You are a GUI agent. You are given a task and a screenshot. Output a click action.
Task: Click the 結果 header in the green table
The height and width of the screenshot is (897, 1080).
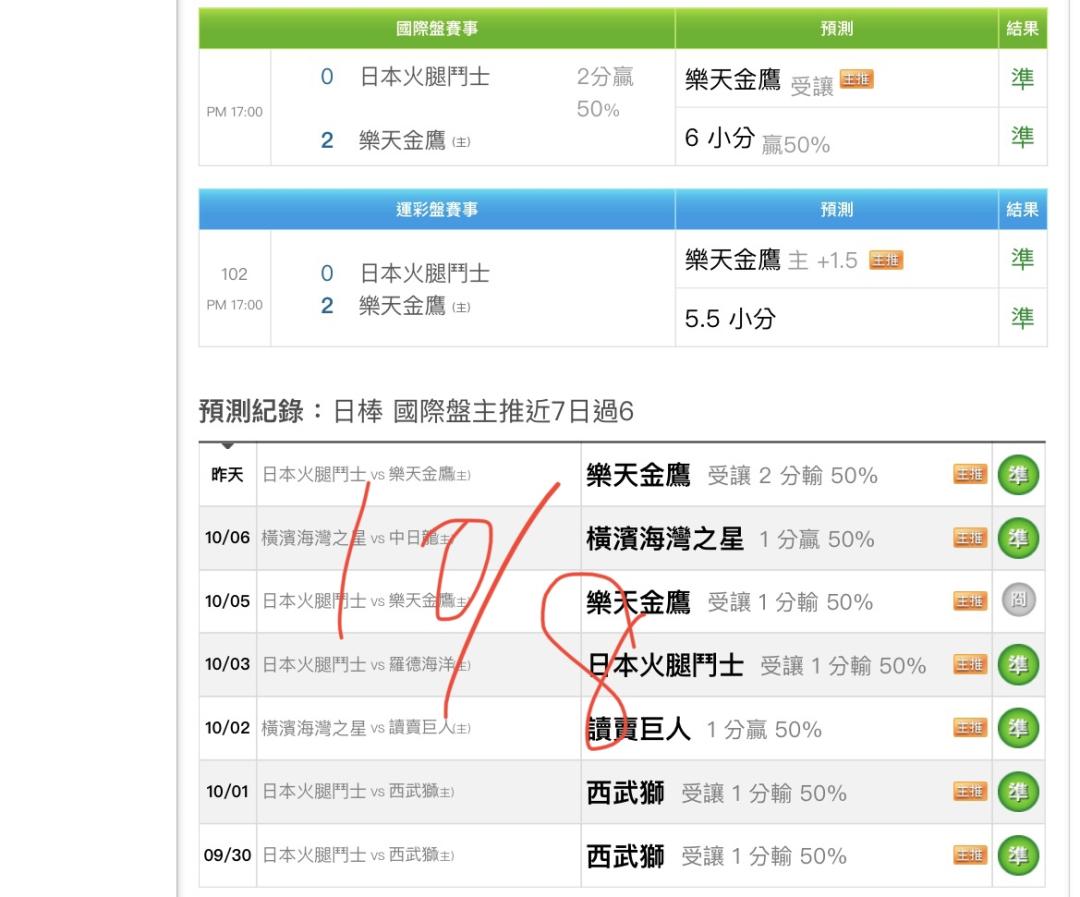[x=1023, y=28]
